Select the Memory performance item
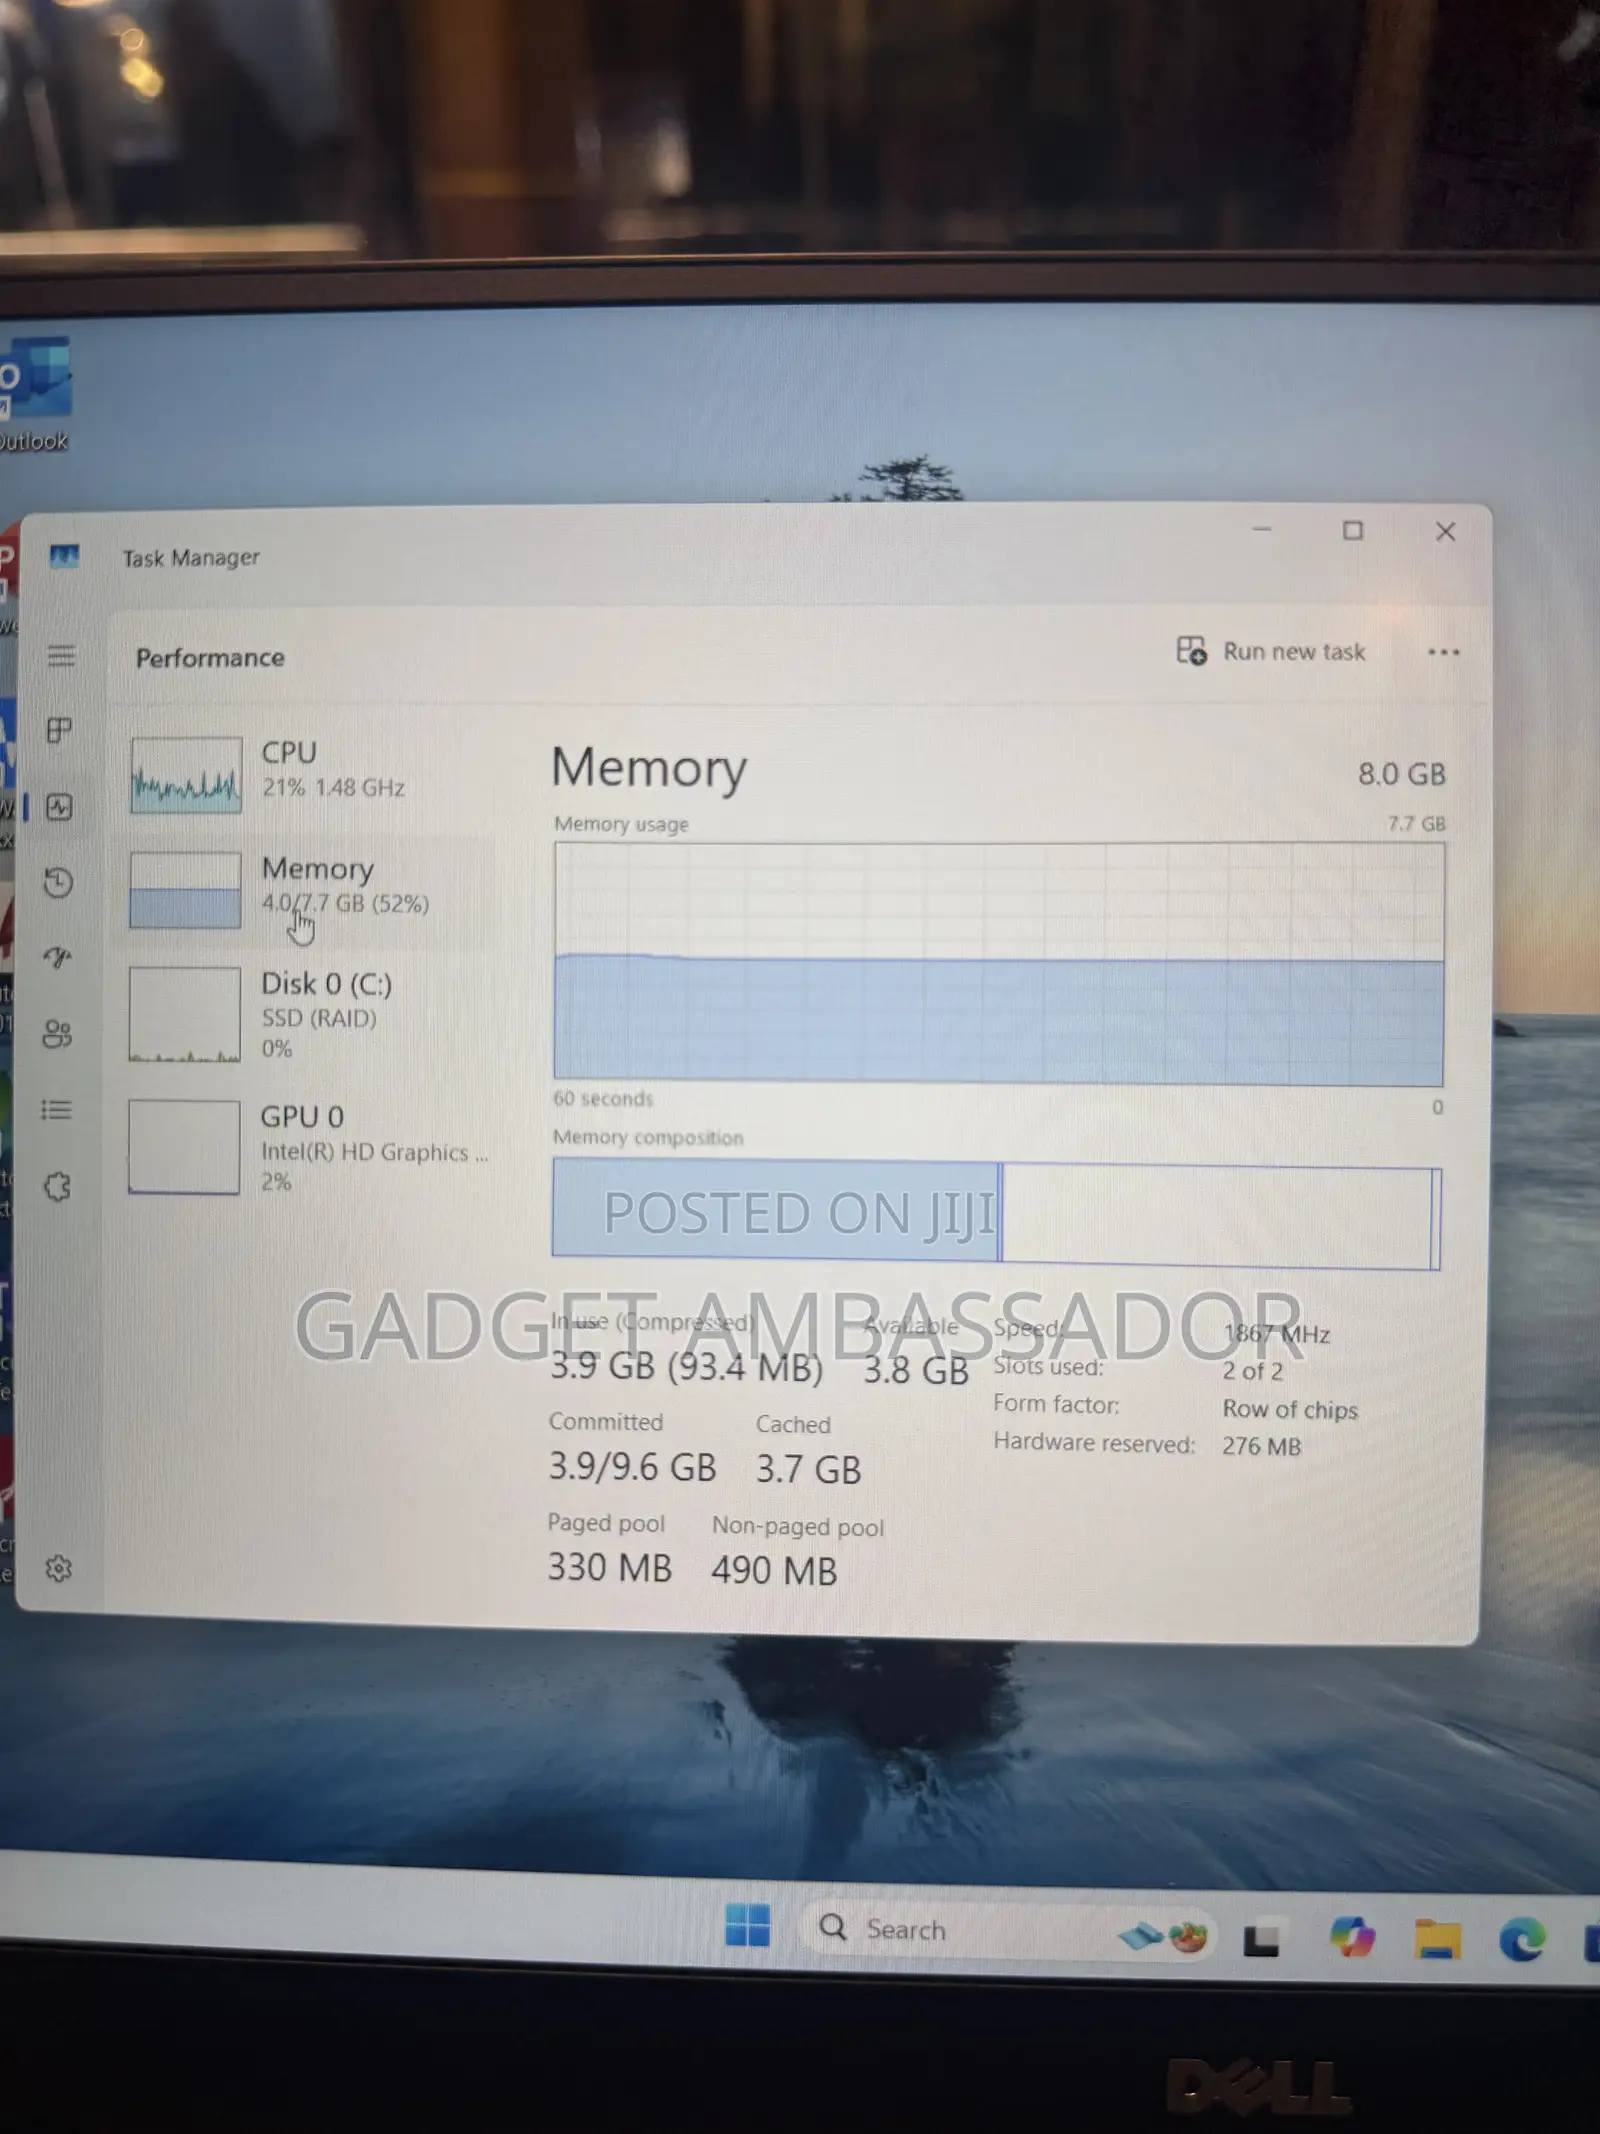This screenshot has height=2134, width=1600. [310, 890]
